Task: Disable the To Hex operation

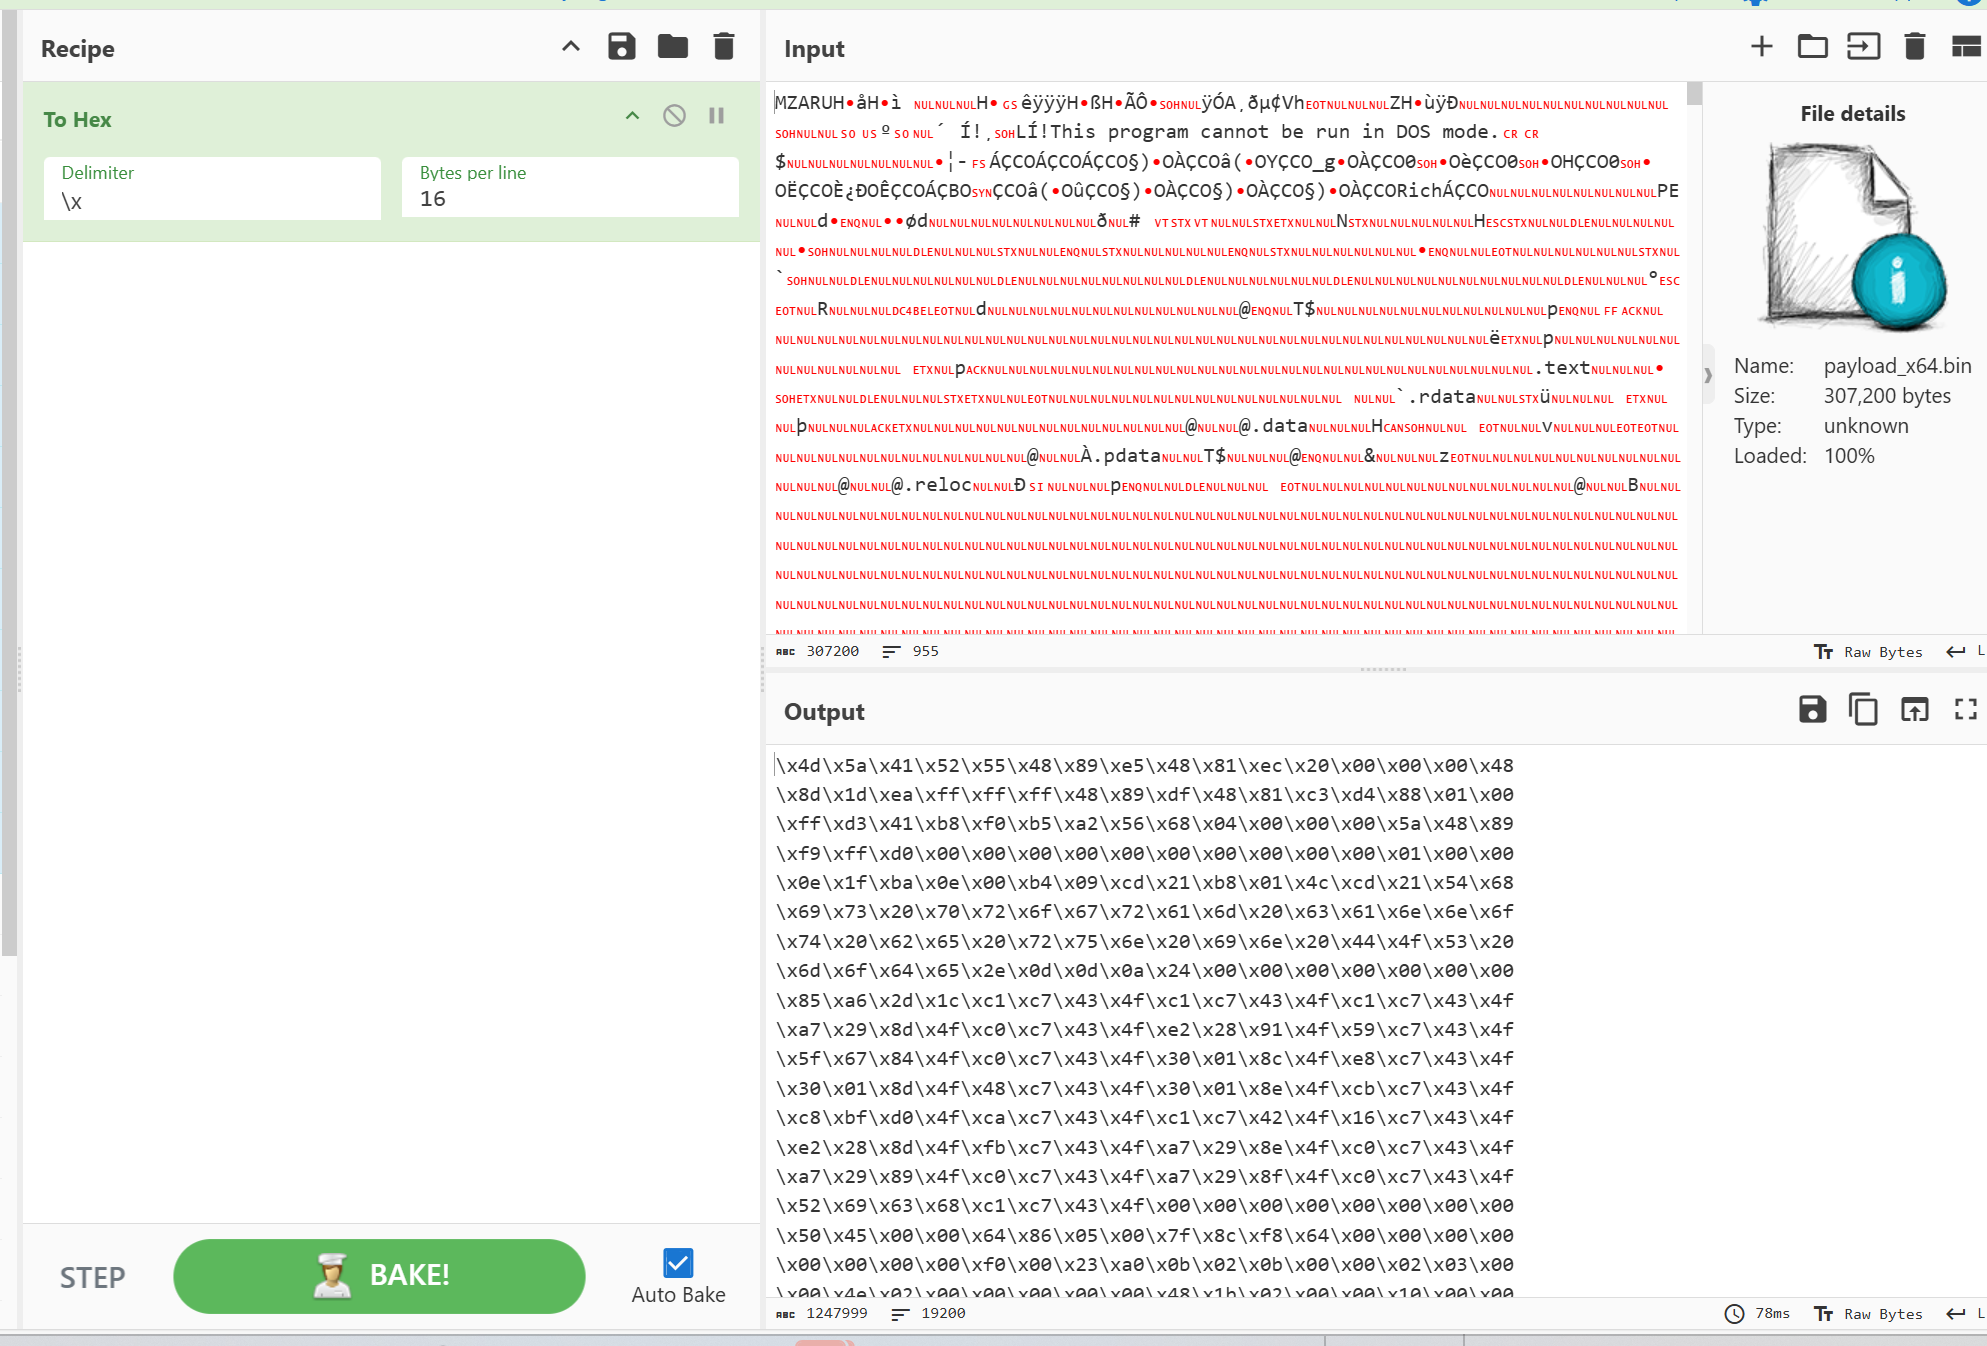Action: tap(674, 116)
